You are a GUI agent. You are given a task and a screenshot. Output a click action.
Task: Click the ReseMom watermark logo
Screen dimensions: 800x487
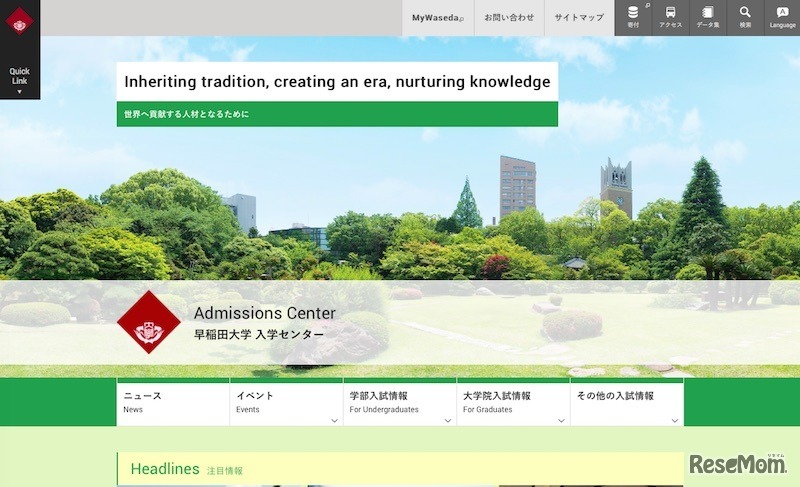click(x=738, y=465)
